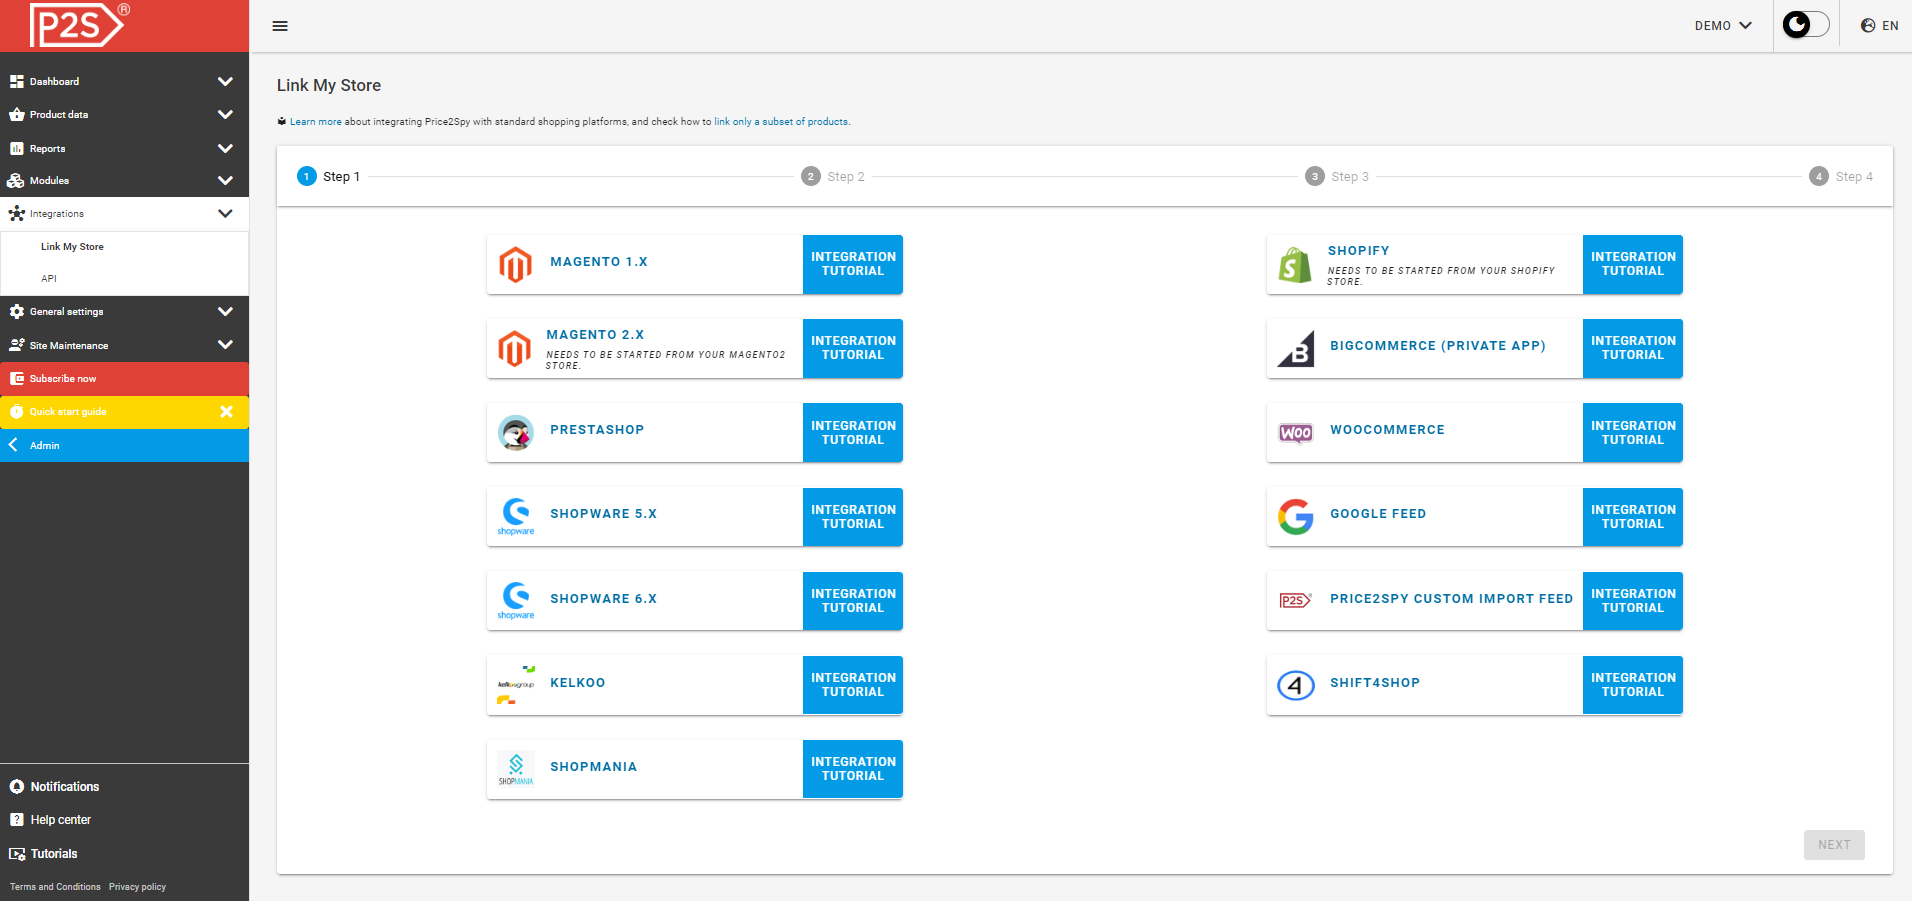The image size is (1912, 901).
Task: Collapse the Integrations sidebar section
Action: click(x=225, y=213)
